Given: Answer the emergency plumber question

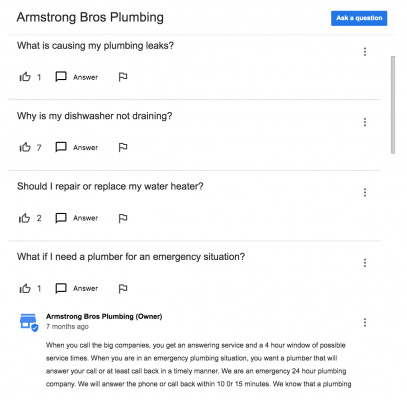Looking at the screenshot, I should [x=77, y=288].
